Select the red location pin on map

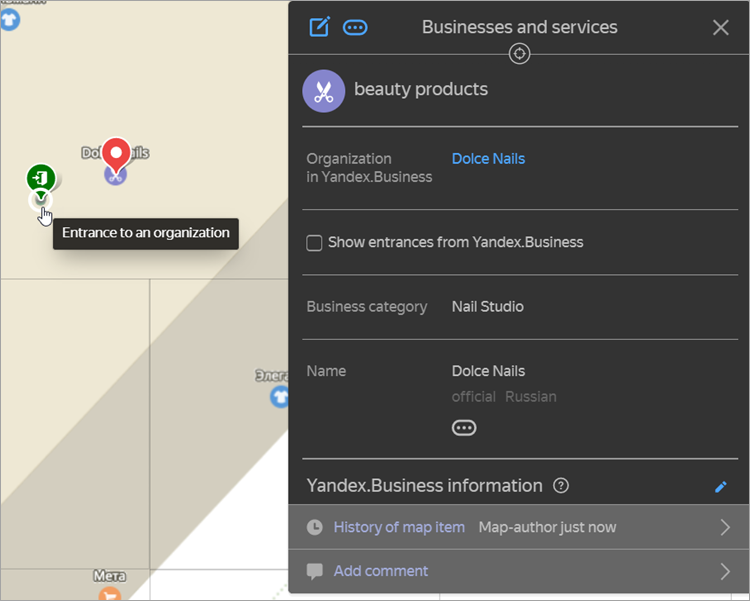point(116,155)
